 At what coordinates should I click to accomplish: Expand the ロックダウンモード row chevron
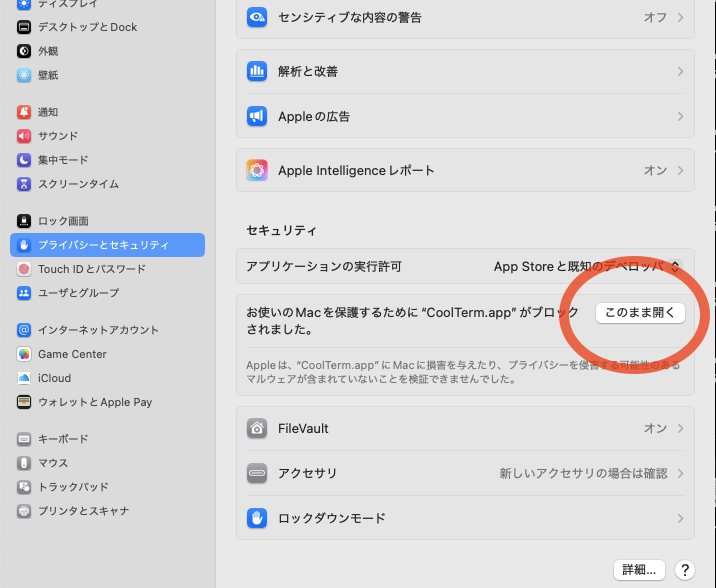[x=680, y=518]
